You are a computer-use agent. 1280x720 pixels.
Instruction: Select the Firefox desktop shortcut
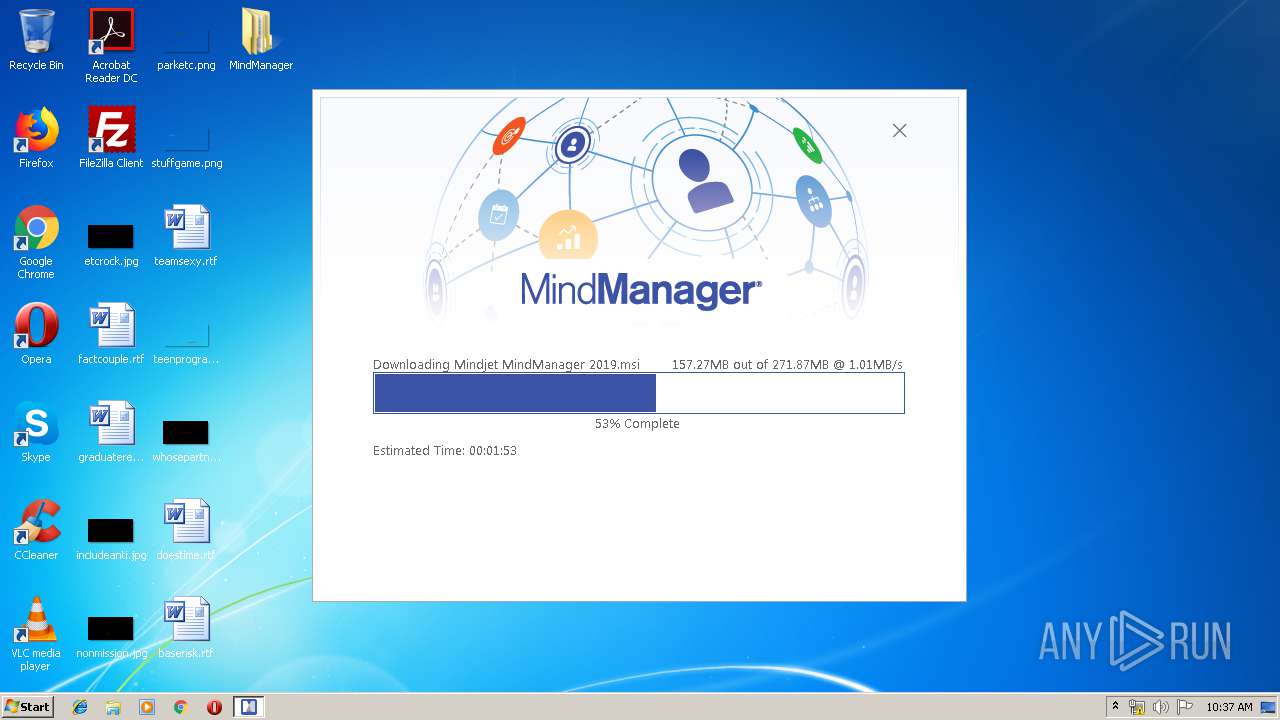point(36,138)
